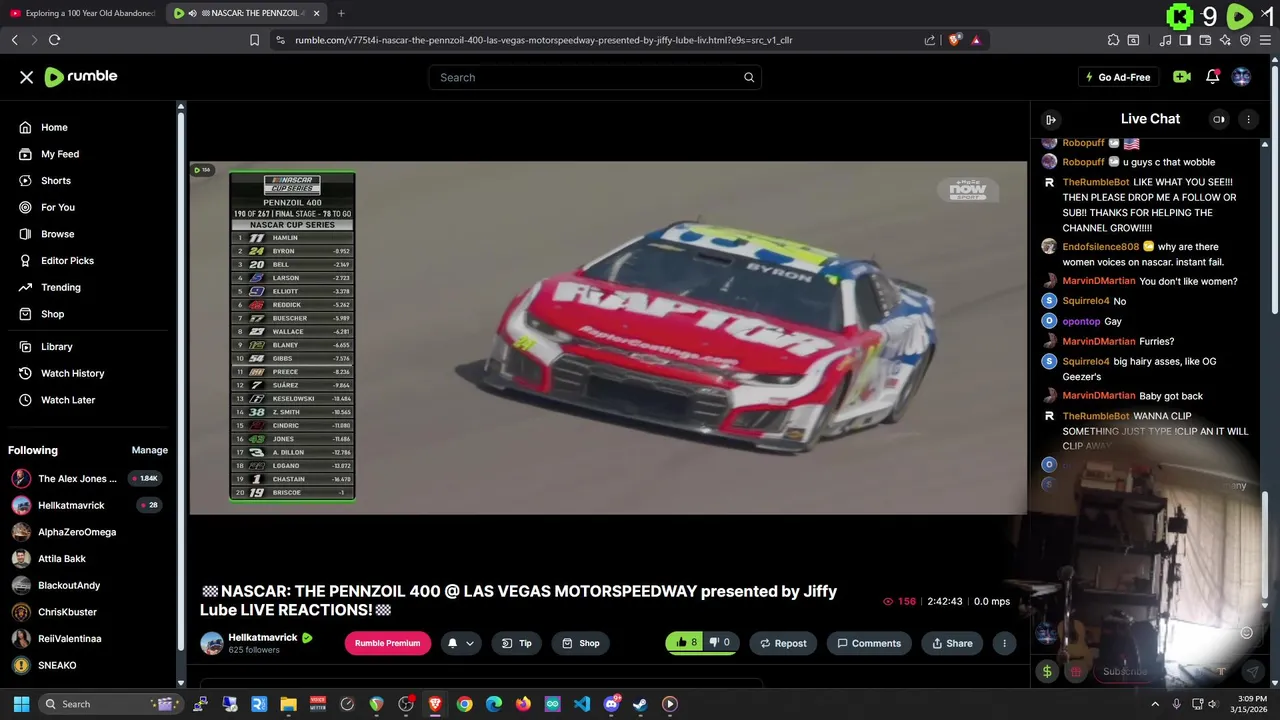1280x720 pixels.
Task: Go back with the browser back arrow
Action: pyautogui.click(x=14, y=40)
